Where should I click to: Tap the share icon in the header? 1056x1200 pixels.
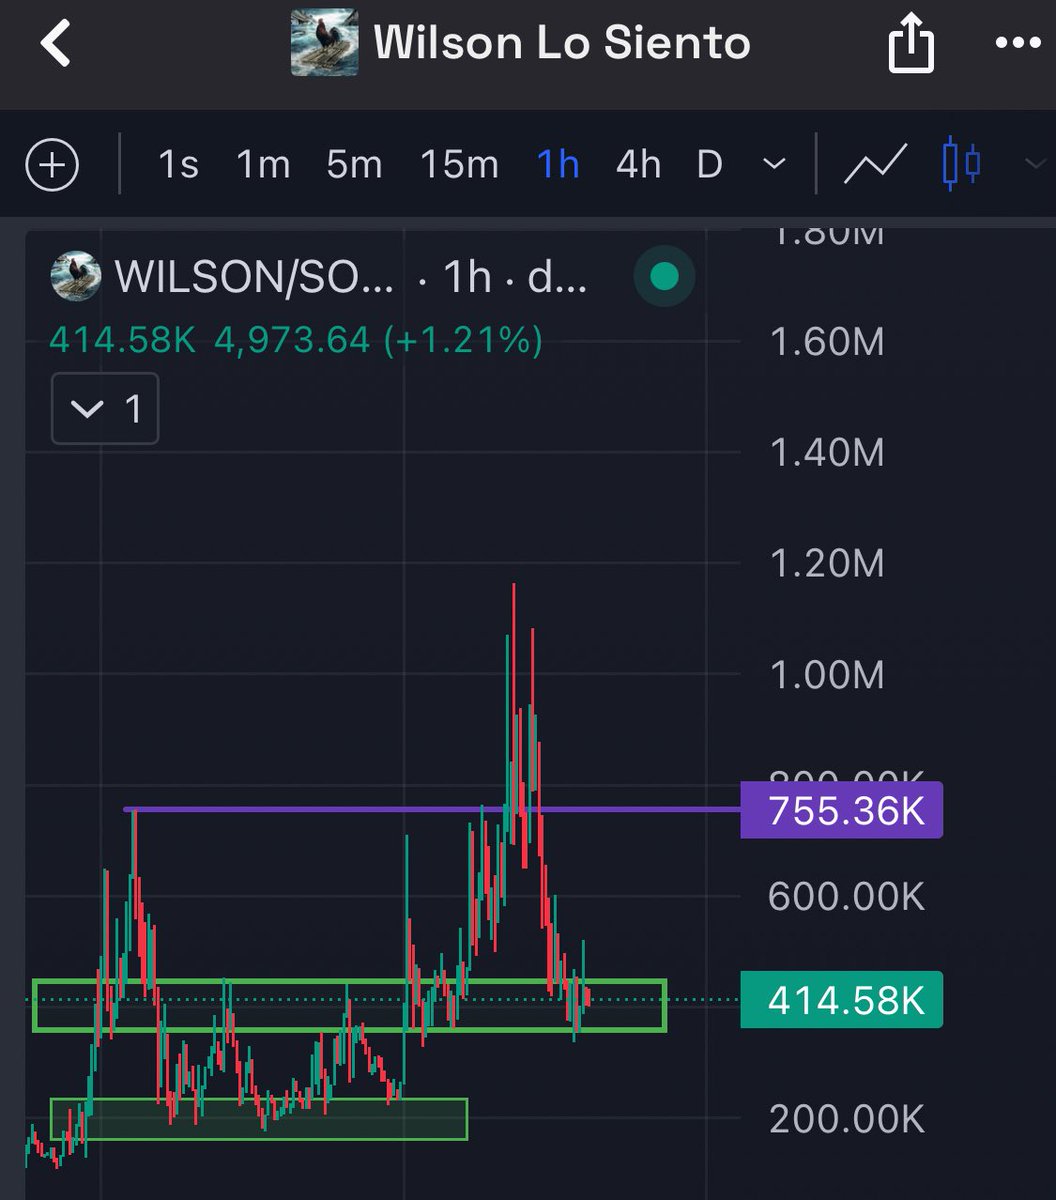click(911, 45)
